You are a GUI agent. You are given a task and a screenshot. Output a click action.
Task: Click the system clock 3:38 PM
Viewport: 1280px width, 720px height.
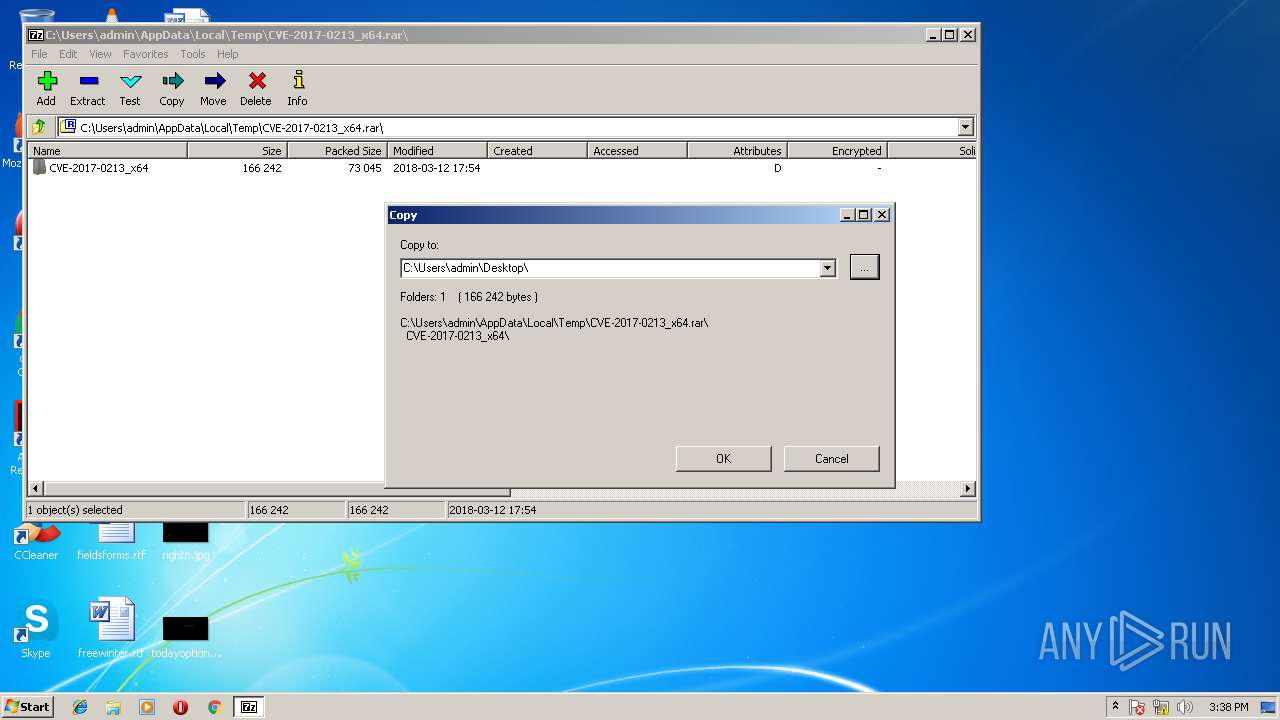(1228, 707)
